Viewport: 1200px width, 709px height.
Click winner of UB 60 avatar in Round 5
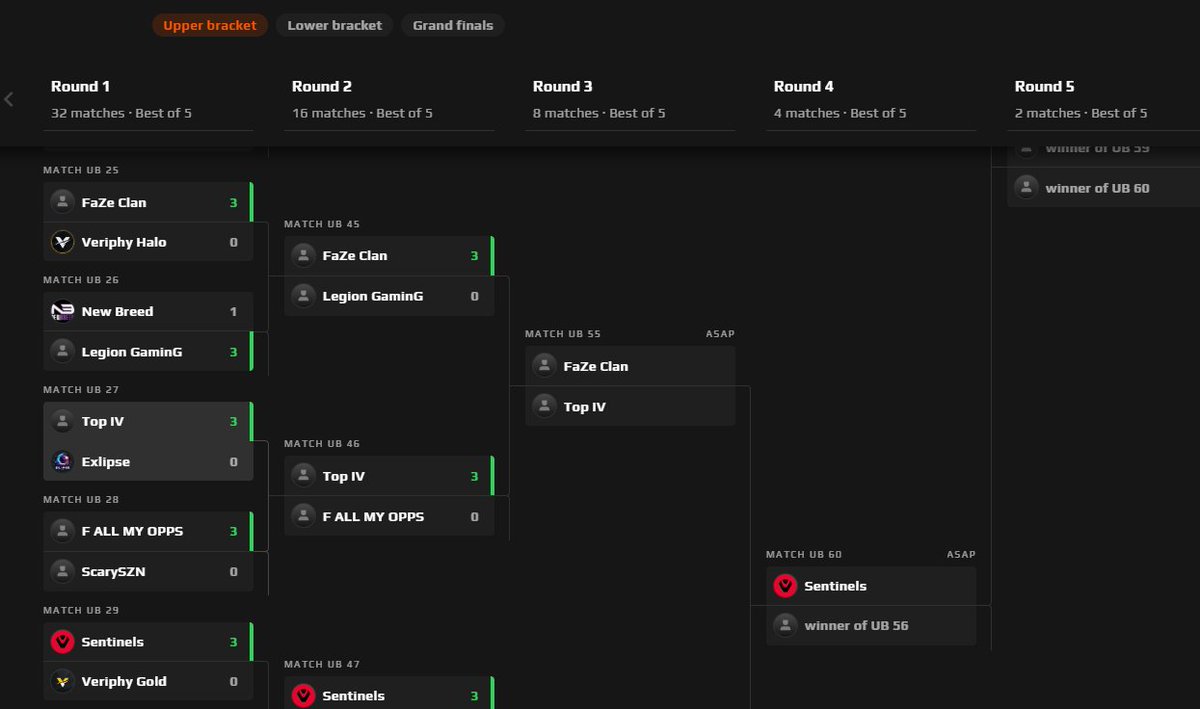click(1027, 187)
